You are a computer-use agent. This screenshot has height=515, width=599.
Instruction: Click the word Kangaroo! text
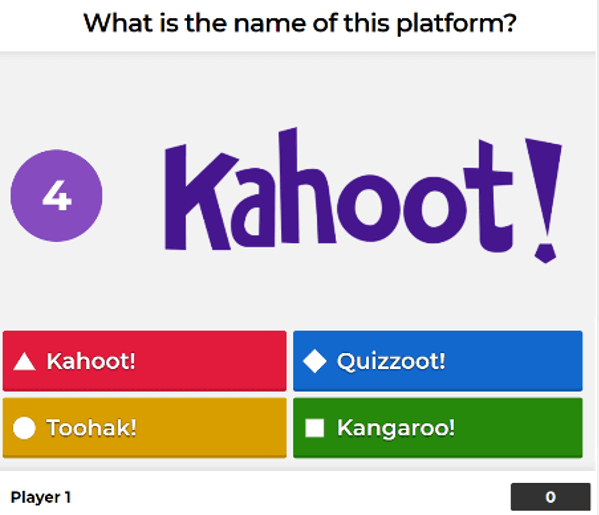tap(396, 429)
